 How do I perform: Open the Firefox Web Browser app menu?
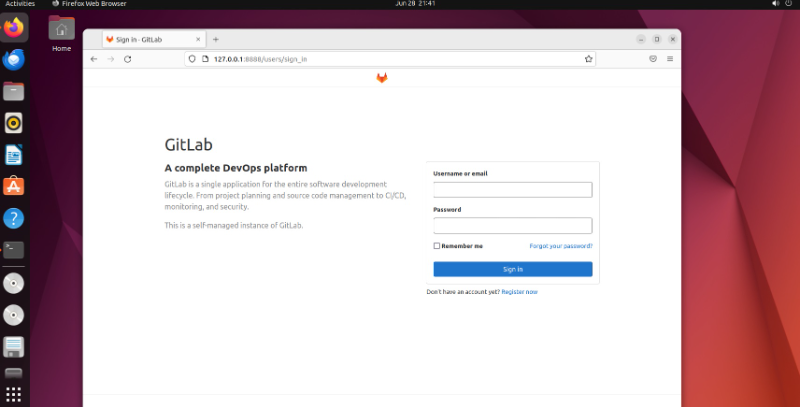pos(89,4)
